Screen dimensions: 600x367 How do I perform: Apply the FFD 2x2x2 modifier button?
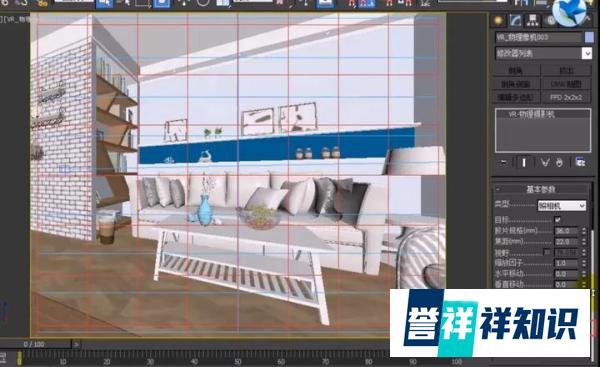[566, 97]
